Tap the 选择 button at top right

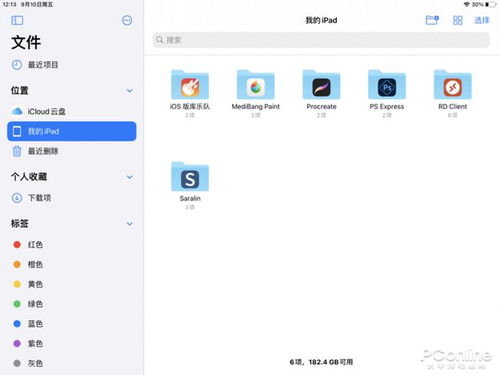tap(482, 20)
